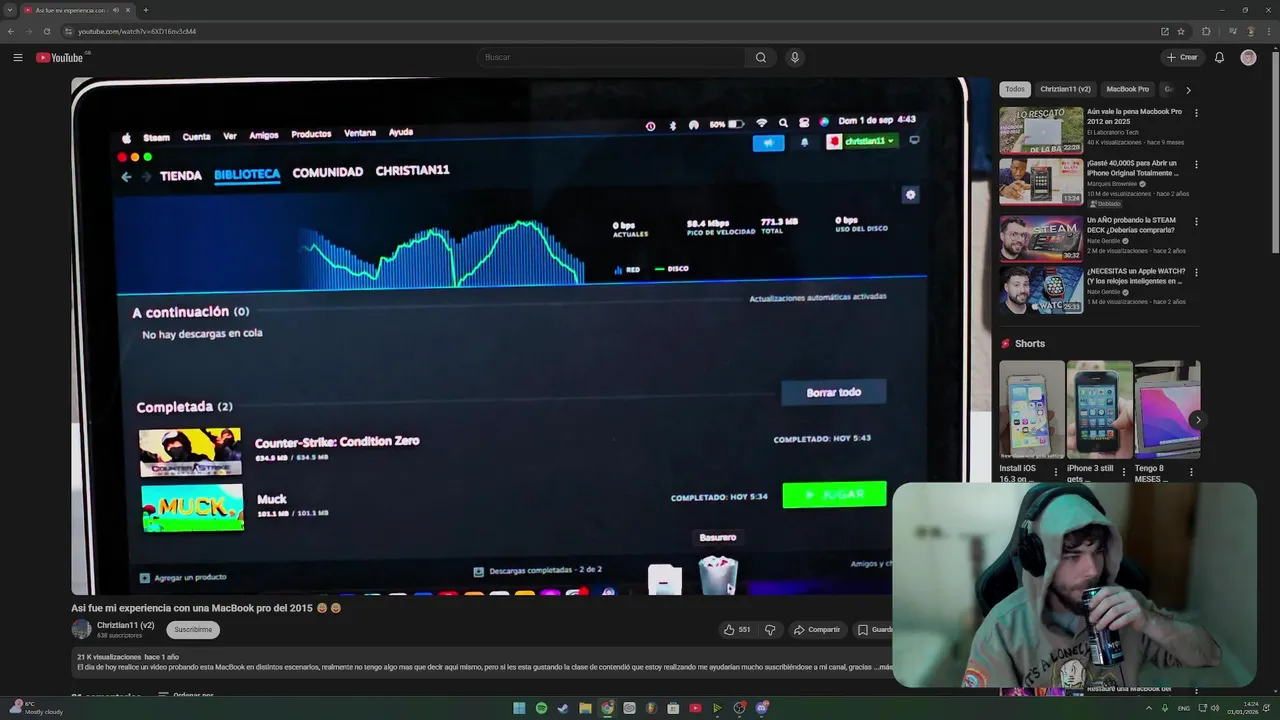1280x720 pixels.
Task: Open options for 'iPhone 3 still gets' short
Action: (x=1123, y=471)
